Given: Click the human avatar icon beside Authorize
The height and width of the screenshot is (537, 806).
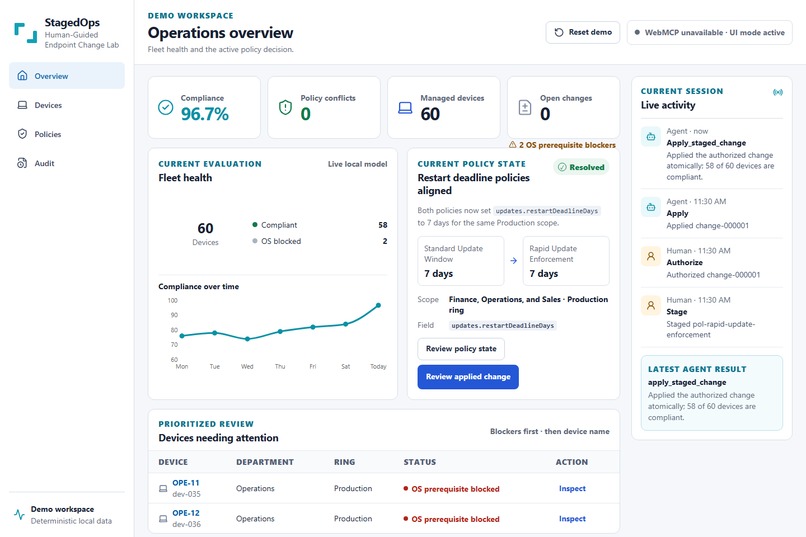Looking at the screenshot, I should [651, 256].
